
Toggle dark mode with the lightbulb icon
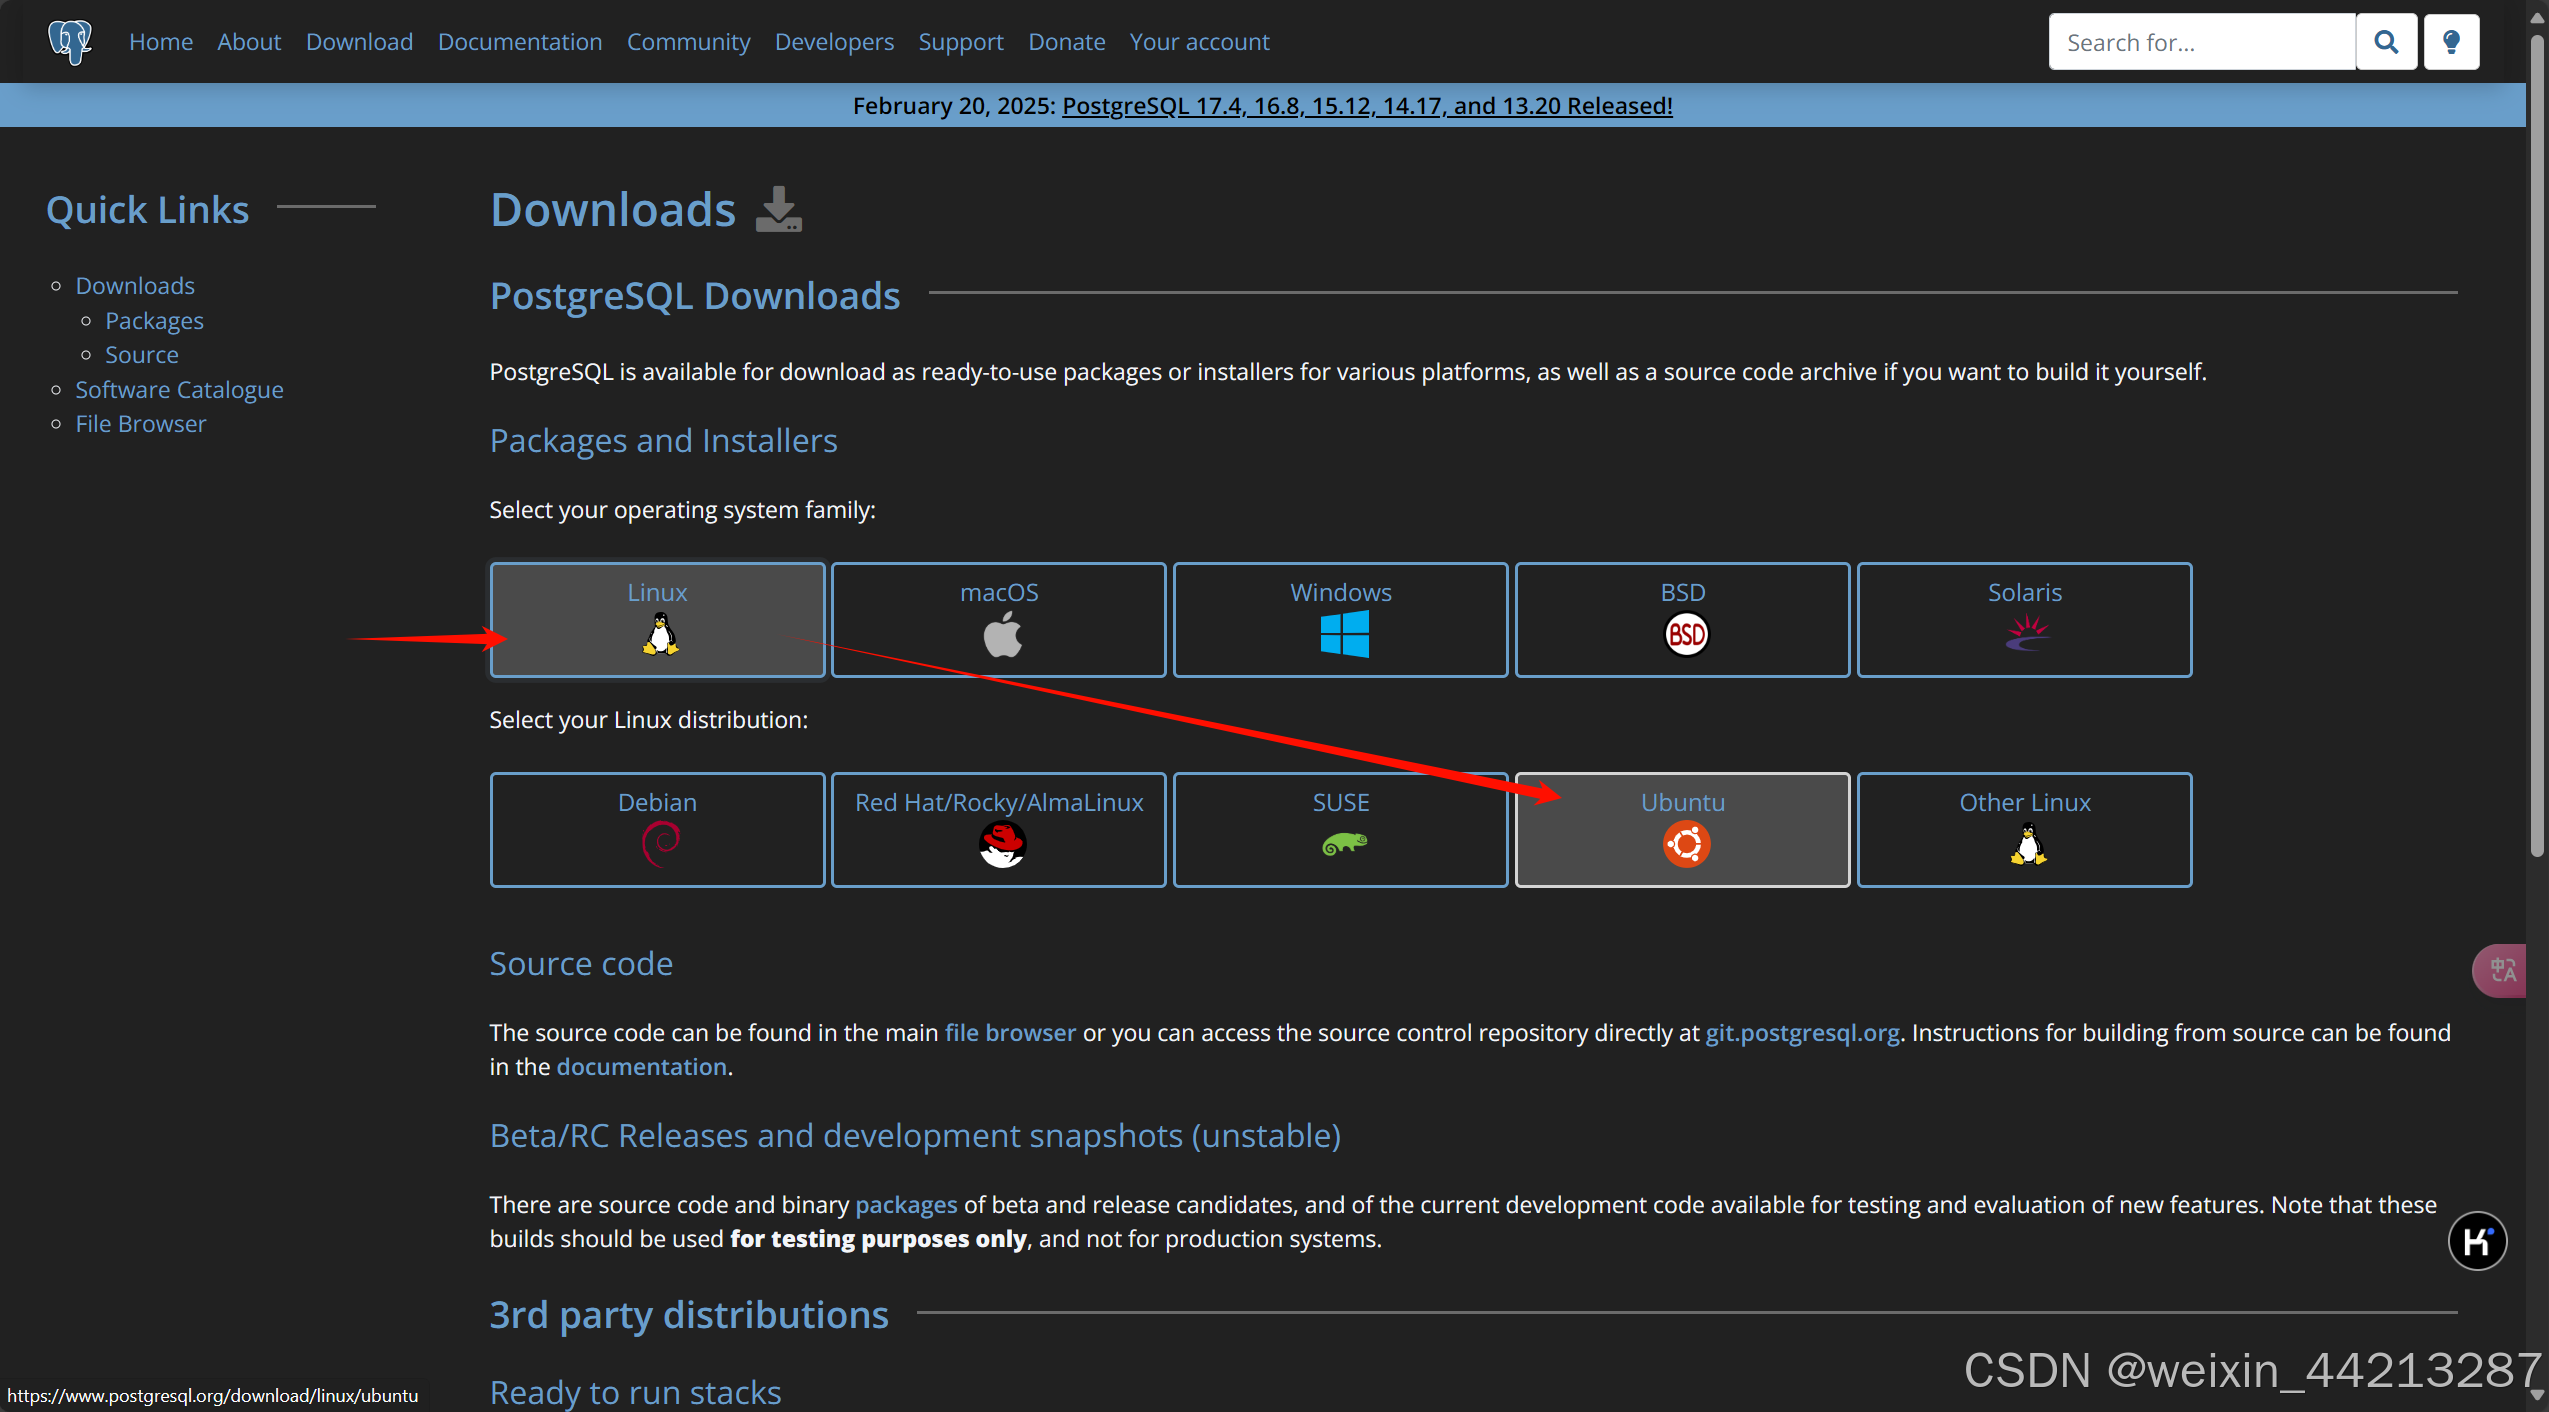click(2451, 42)
